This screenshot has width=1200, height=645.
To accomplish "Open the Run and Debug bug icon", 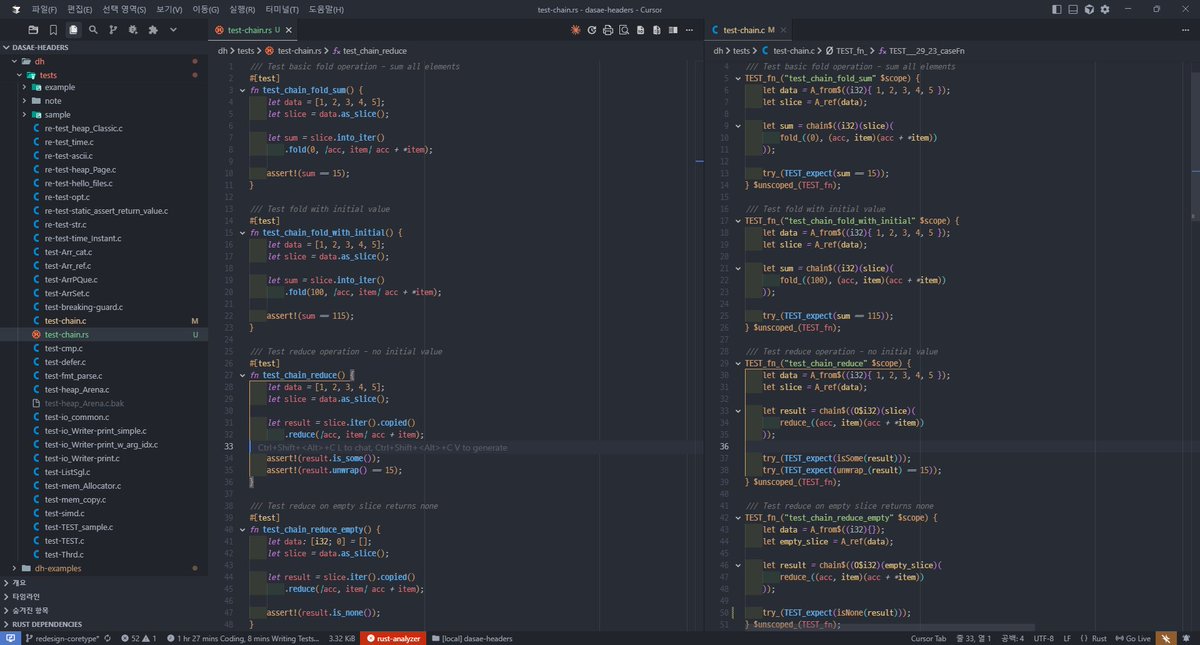I will coord(133,30).
